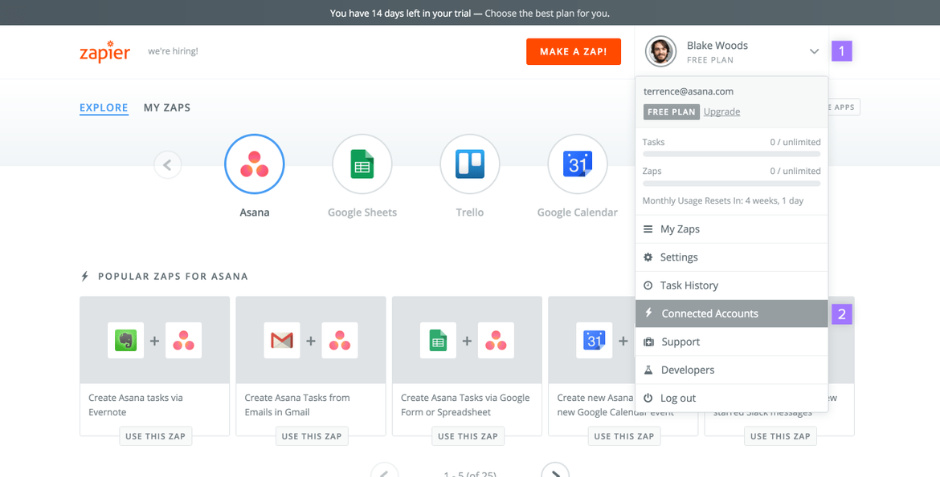Click the Zaps usage progress bar
Viewport: 940px width, 477px height.
pyautogui.click(x=731, y=183)
